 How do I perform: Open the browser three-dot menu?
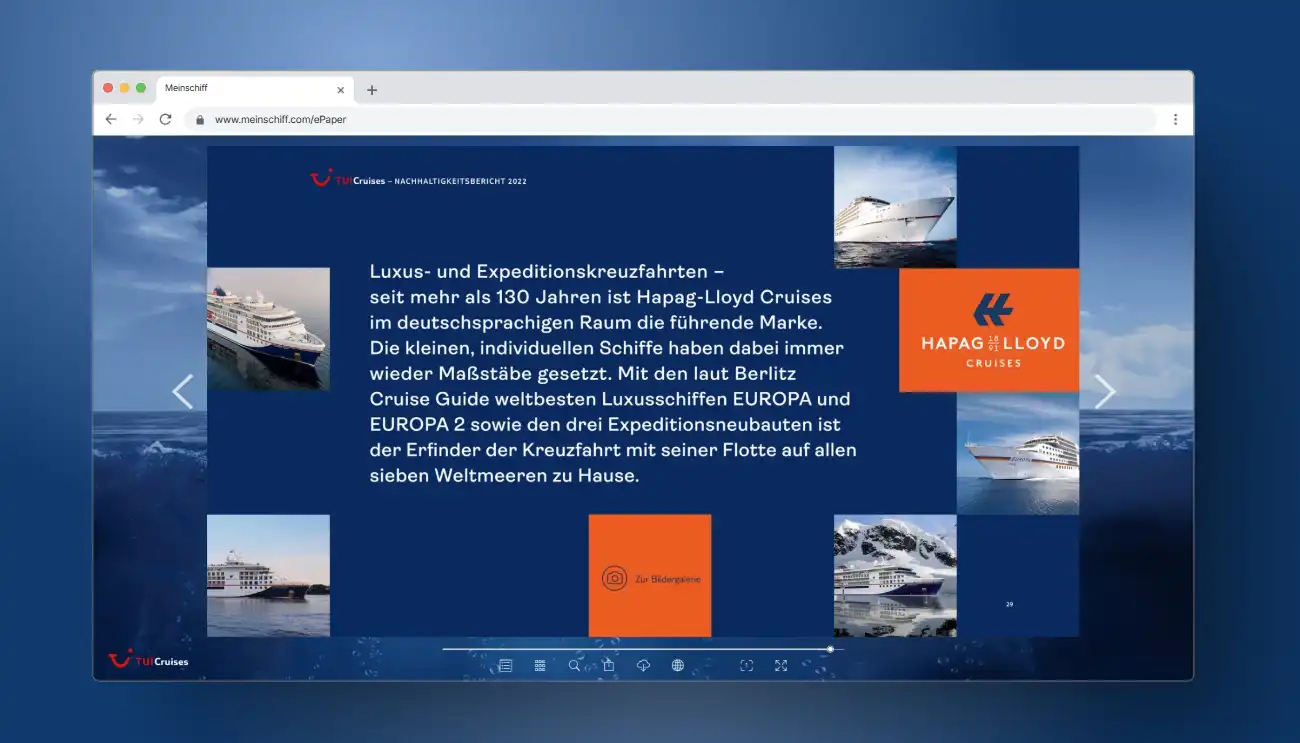(1175, 119)
